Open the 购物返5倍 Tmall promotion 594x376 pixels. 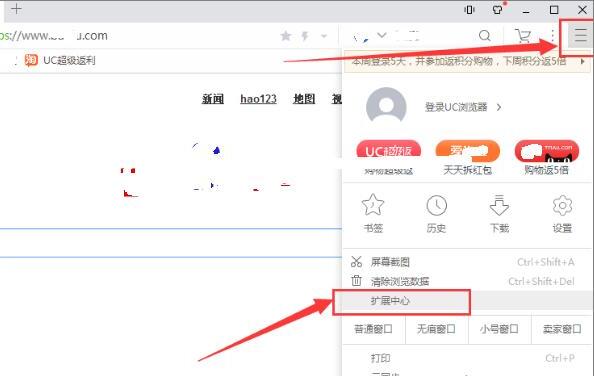coord(547,159)
